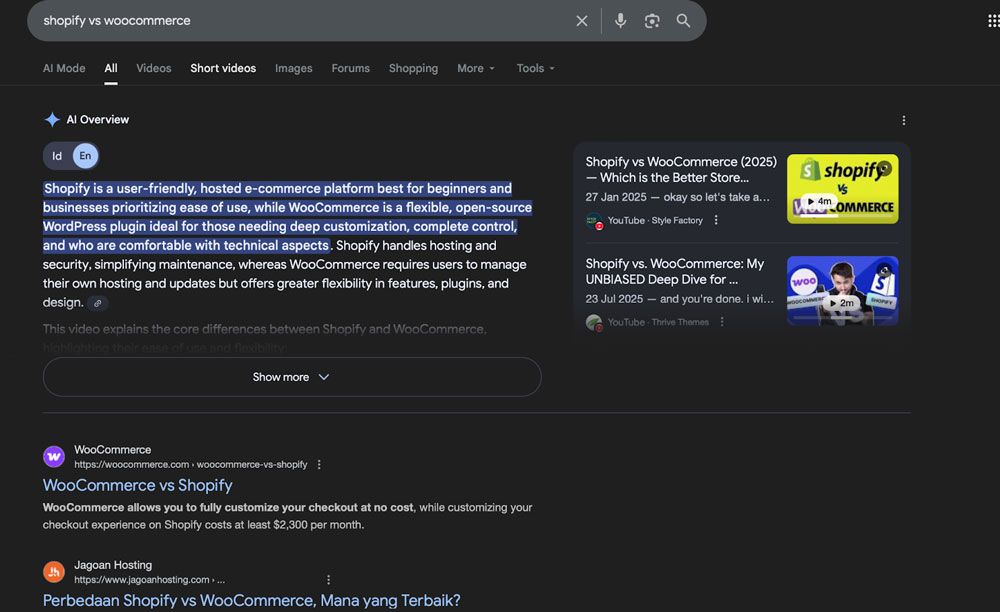Switch to the Images tab
This screenshot has width=1000, height=612.
(x=293, y=68)
